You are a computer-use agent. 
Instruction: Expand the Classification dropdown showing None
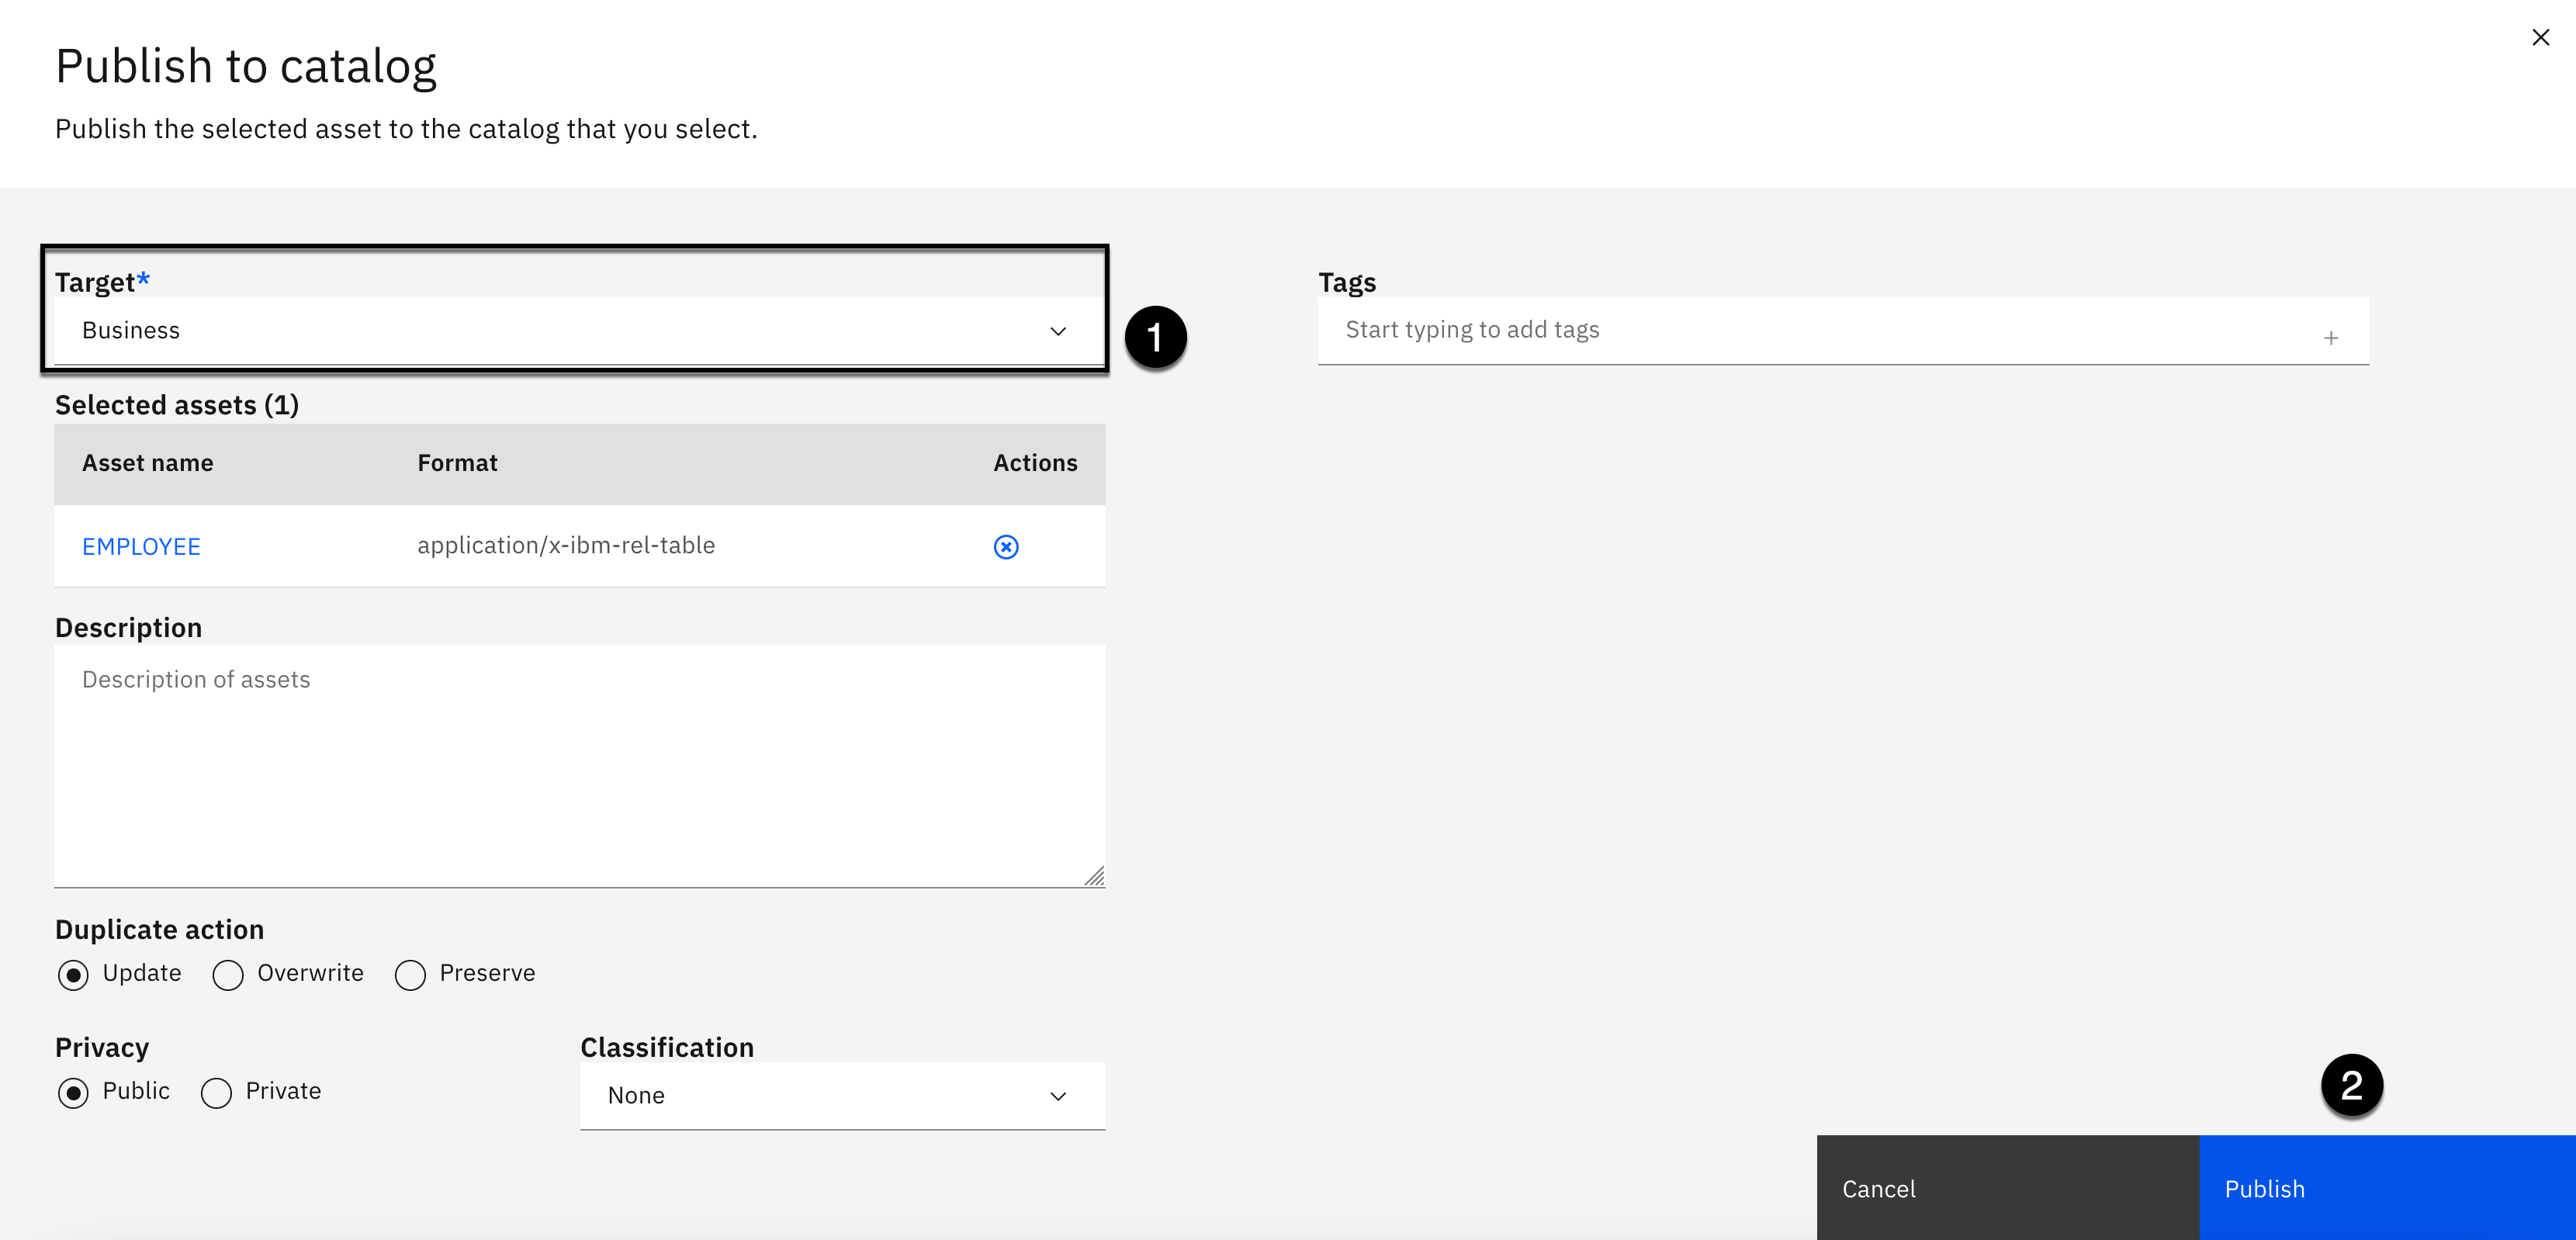(x=820, y=1096)
